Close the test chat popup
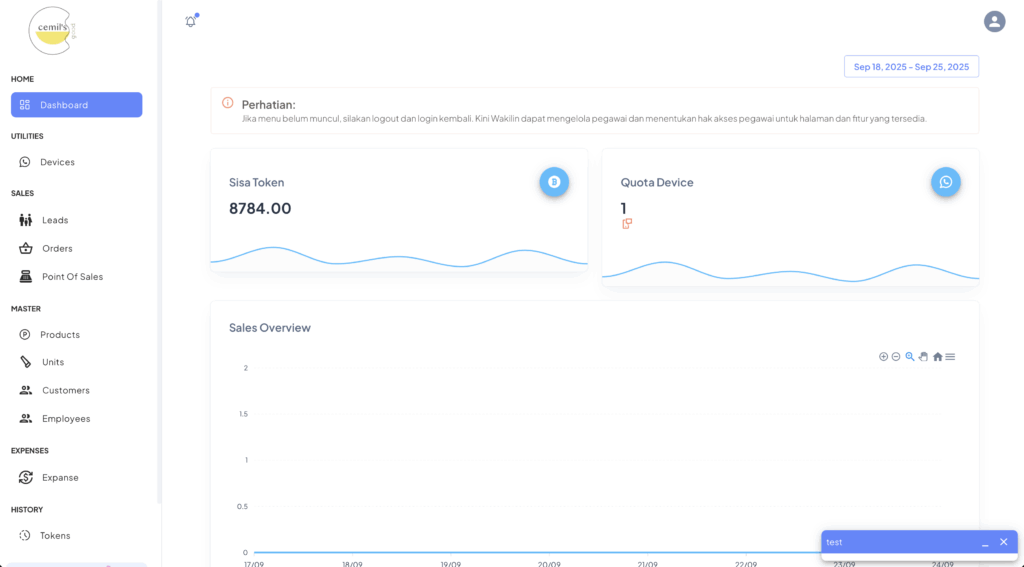1024x567 pixels. click(x=1004, y=542)
